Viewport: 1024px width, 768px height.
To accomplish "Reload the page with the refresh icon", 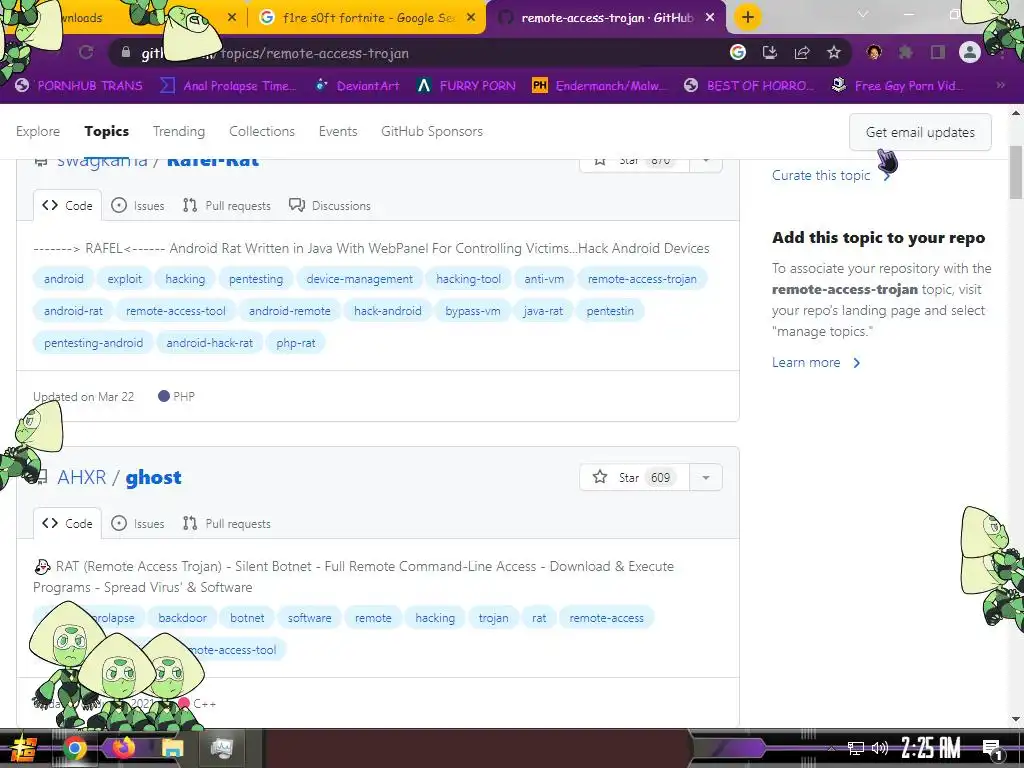I will click(86, 52).
